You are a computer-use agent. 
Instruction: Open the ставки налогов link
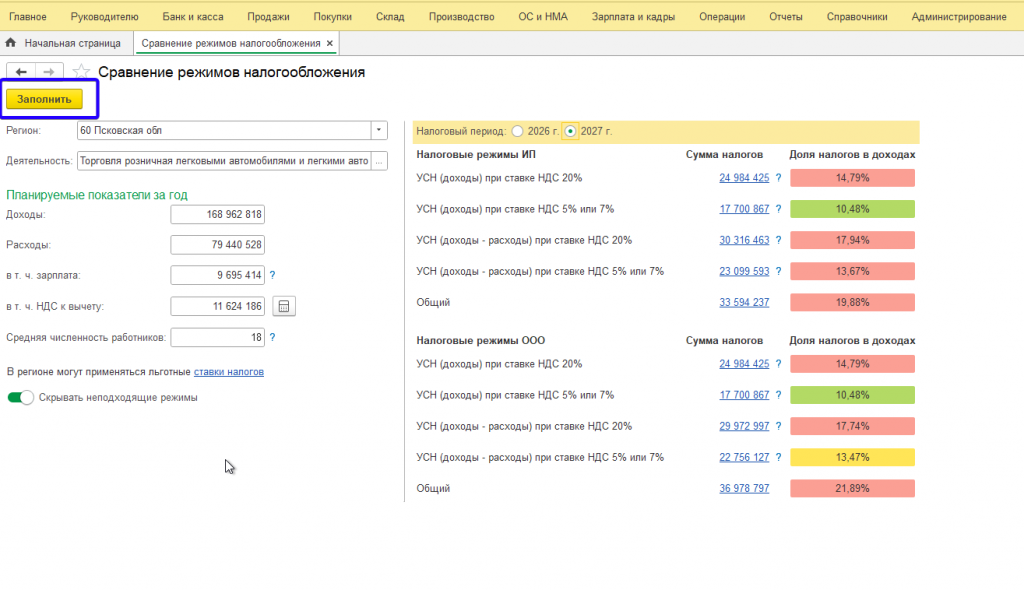pyautogui.click(x=229, y=372)
